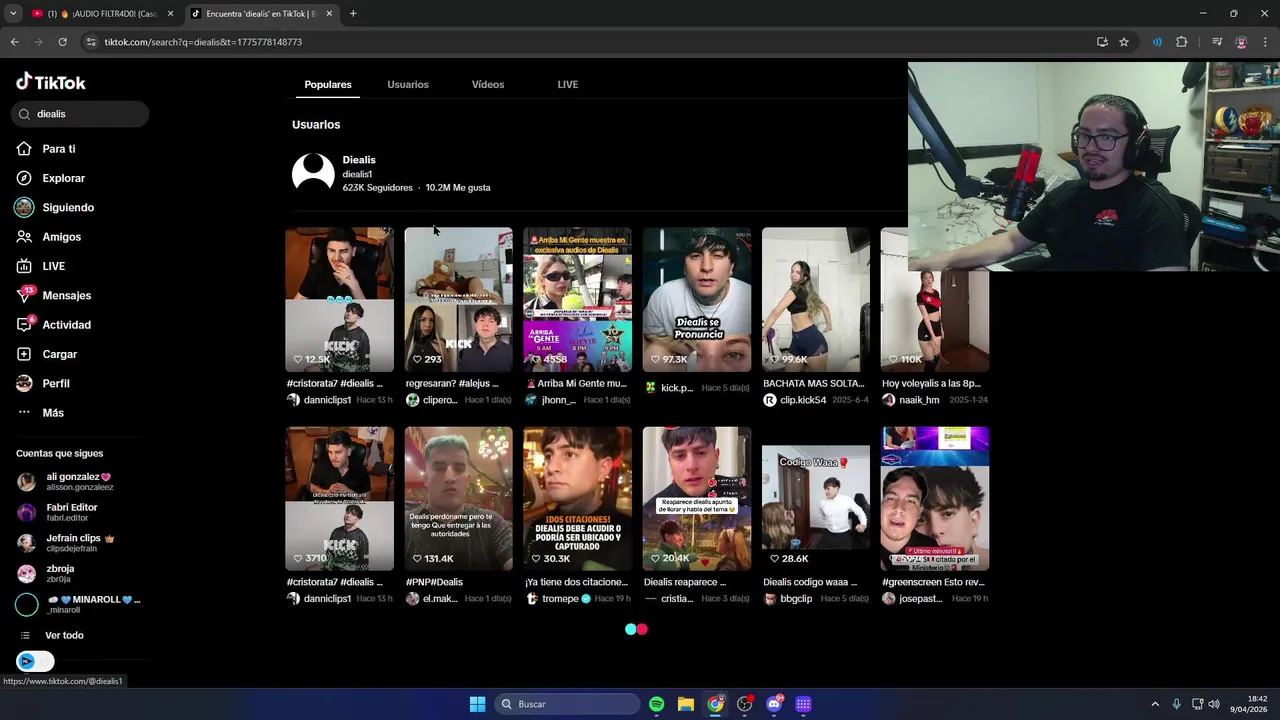This screenshot has height=720, width=1280.
Task: Close the TikTok search browser tab
Action: 329,14
